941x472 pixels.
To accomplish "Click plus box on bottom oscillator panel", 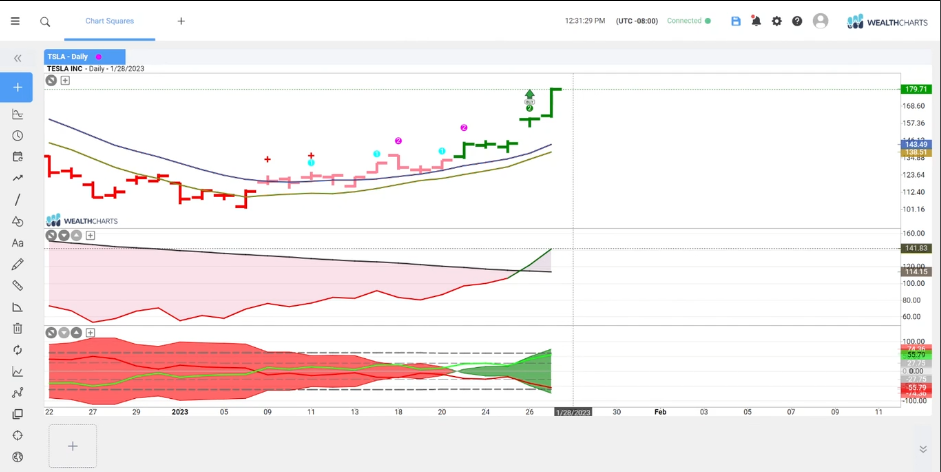I will tap(90, 332).
